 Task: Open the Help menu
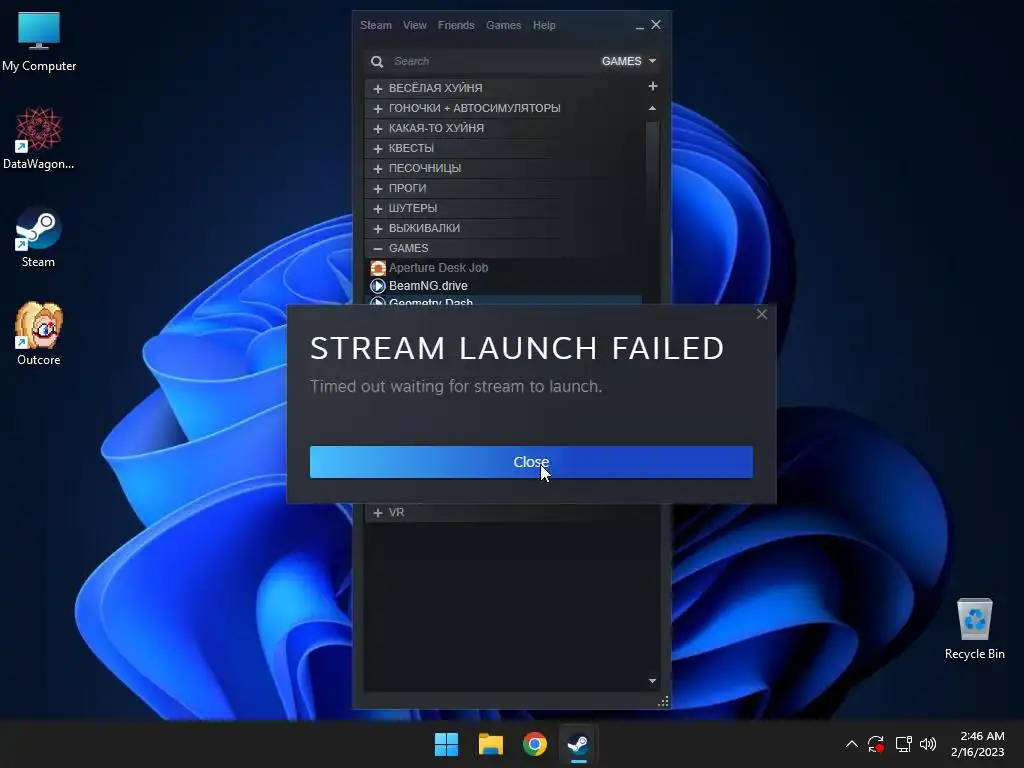[x=544, y=25]
